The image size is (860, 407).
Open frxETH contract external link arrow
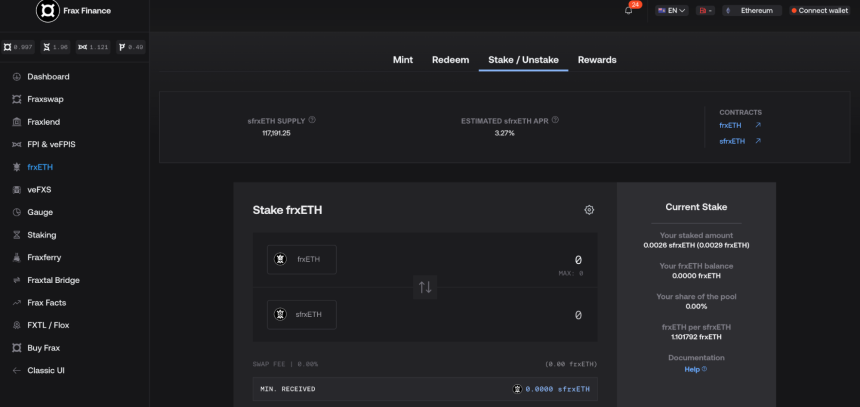click(758, 125)
